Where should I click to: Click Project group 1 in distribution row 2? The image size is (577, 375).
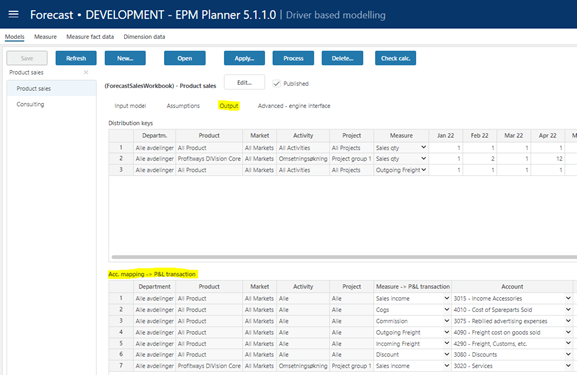[x=351, y=159]
